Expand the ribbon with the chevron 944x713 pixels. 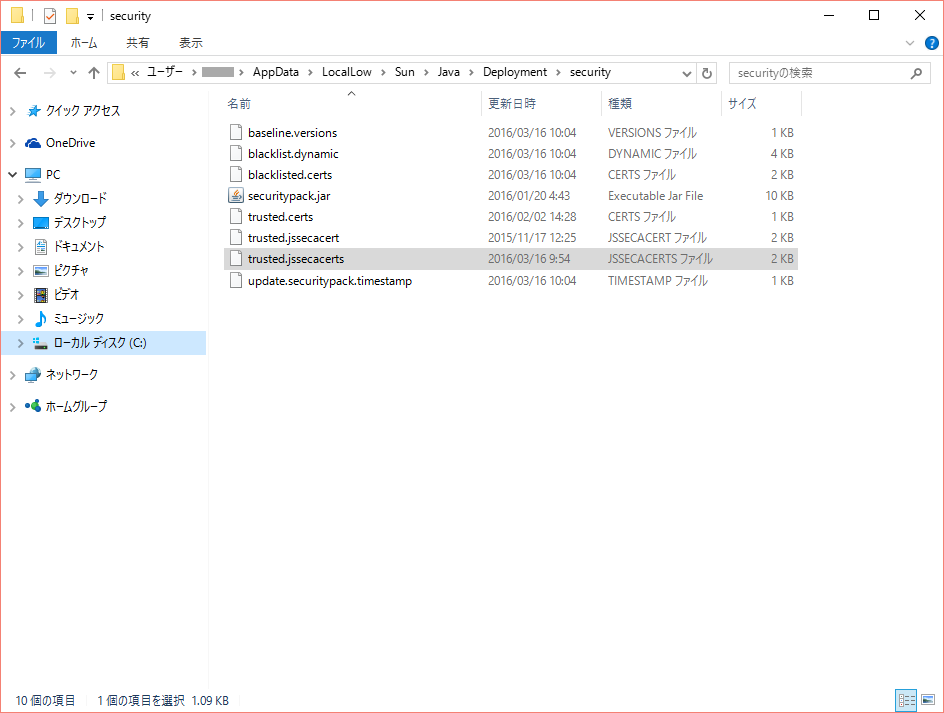[x=909, y=43]
